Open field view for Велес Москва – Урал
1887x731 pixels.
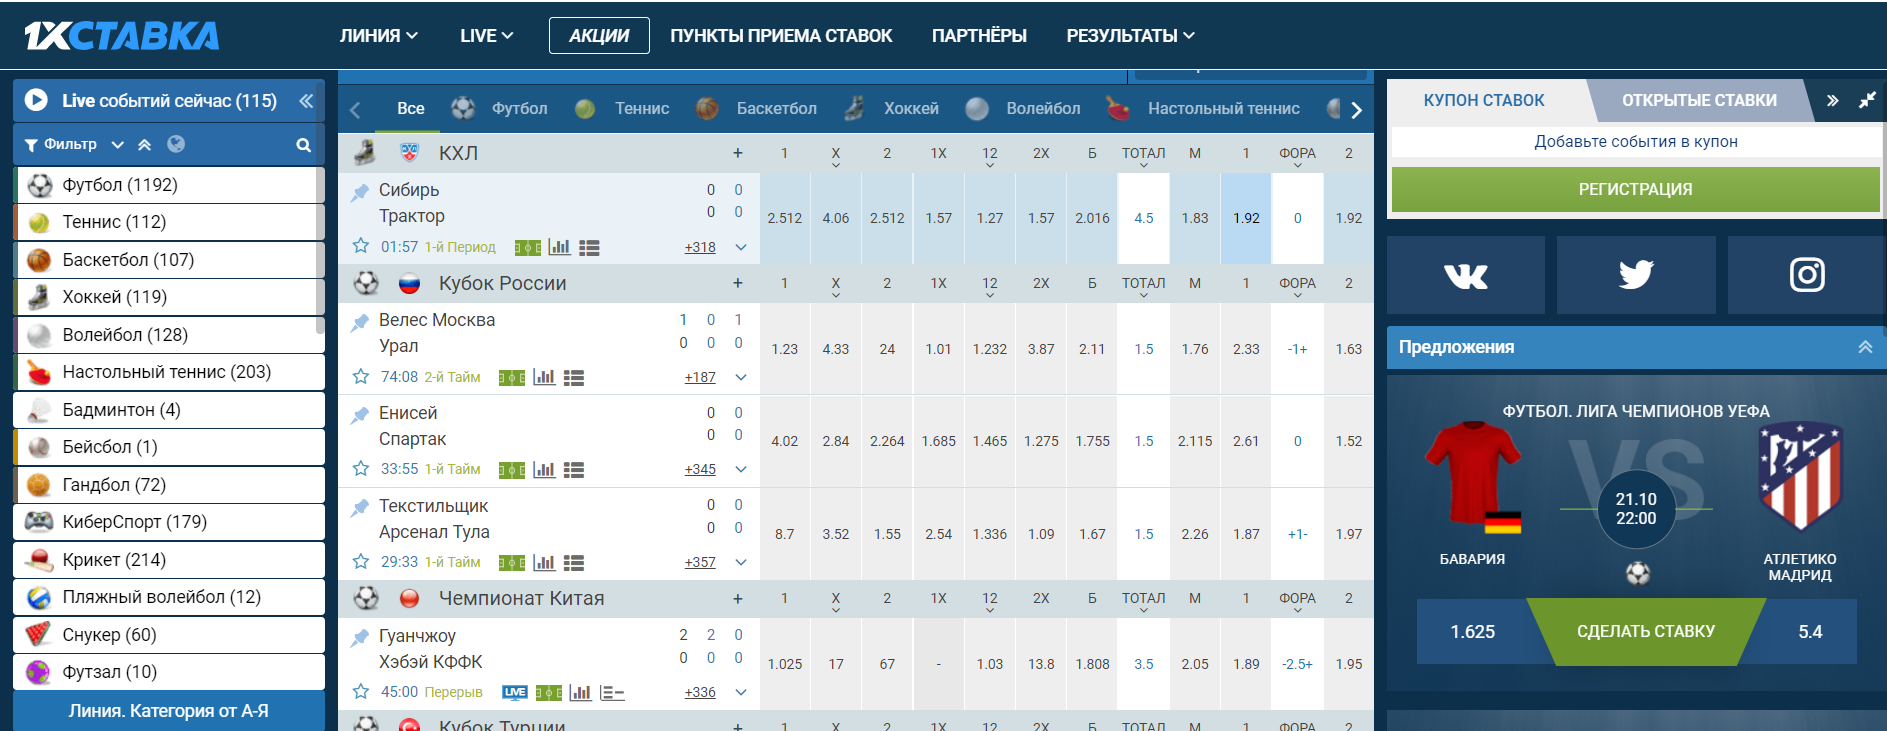(512, 377)
